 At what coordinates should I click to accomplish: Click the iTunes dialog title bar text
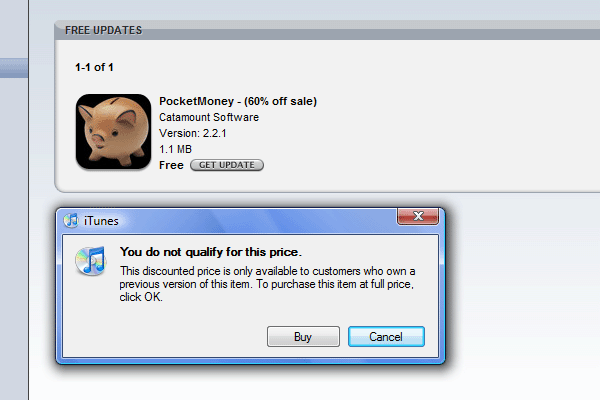101,221
